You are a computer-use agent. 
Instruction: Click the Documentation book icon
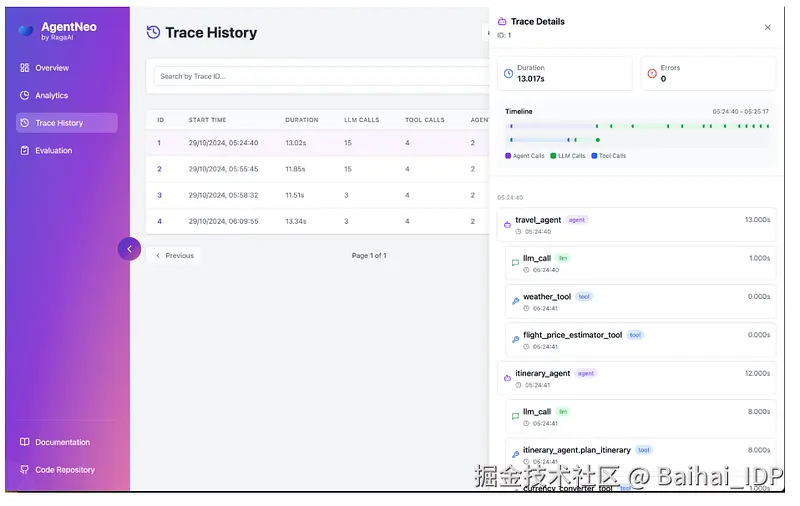point(24,442)
